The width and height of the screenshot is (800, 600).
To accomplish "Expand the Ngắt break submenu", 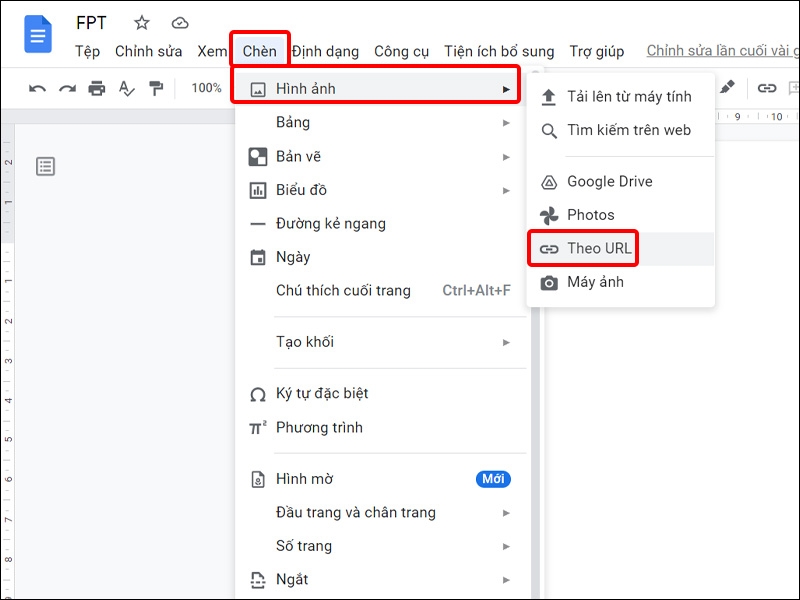I will pos(381,580).
